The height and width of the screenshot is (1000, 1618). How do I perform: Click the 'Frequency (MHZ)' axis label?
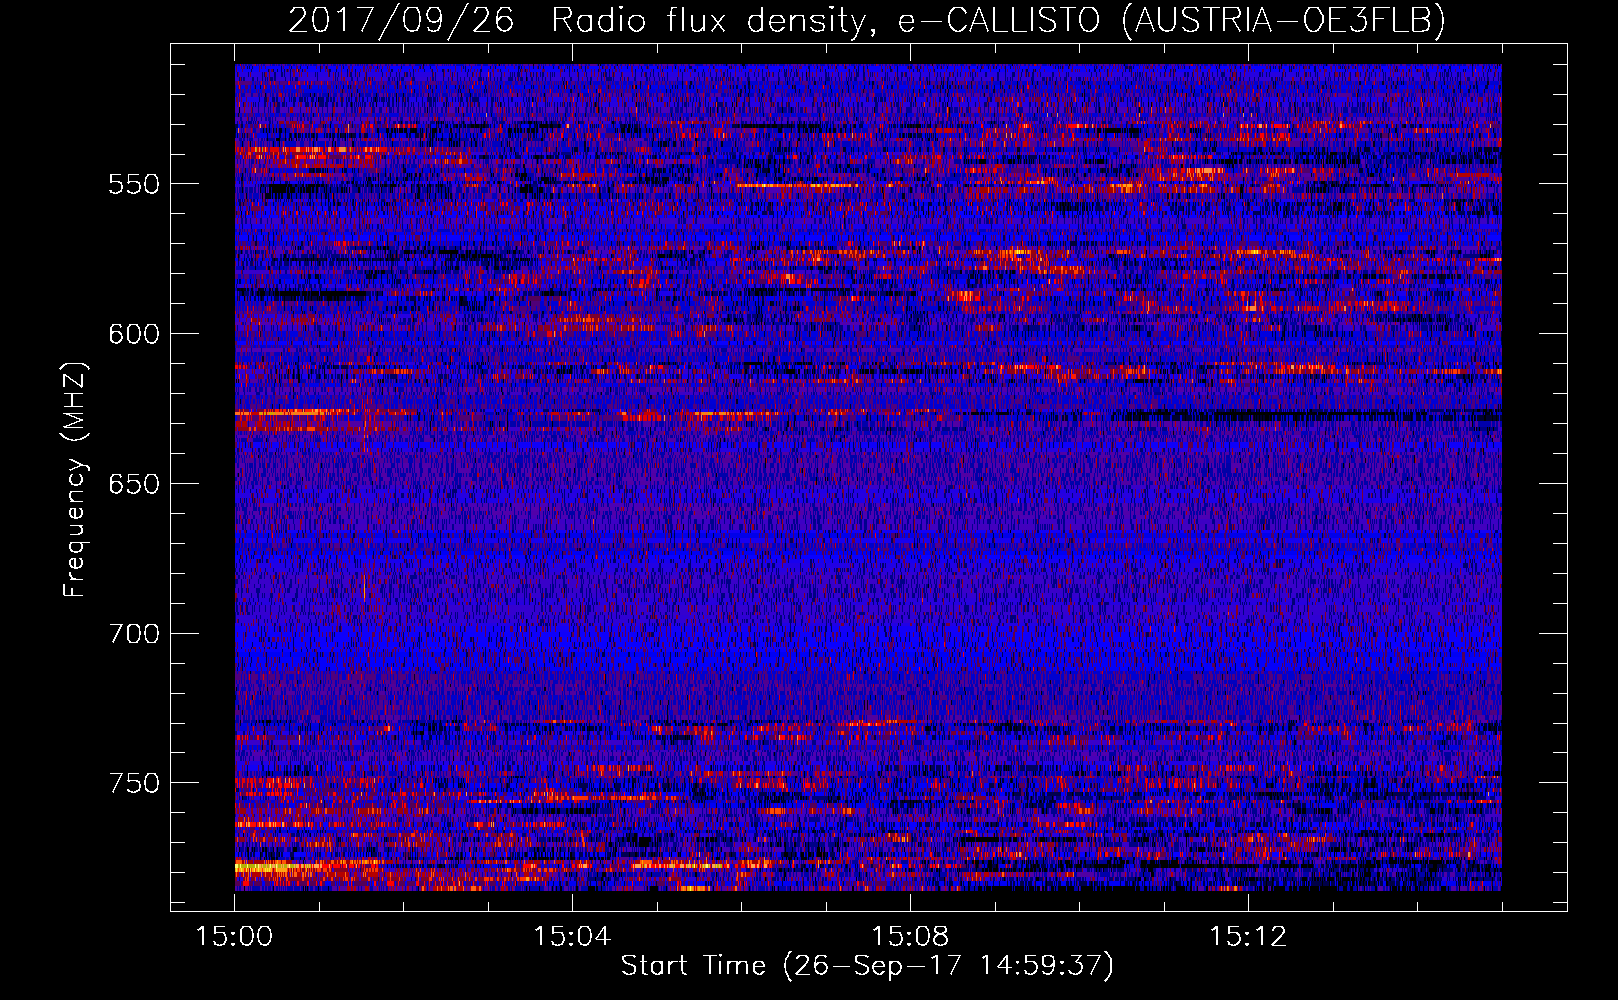[x=75, y=479]
